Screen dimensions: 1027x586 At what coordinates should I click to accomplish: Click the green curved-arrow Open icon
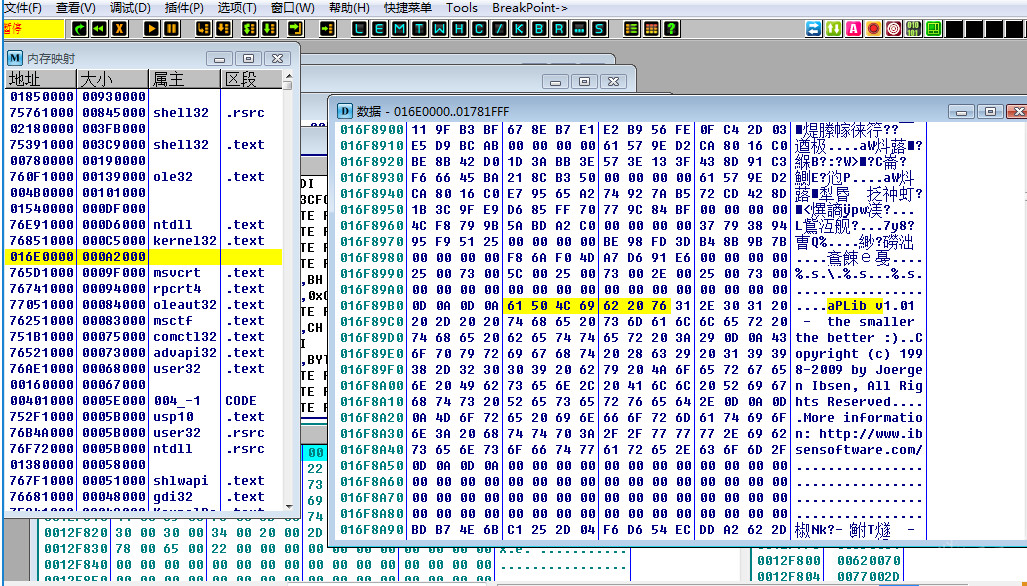tap(80, 29)
